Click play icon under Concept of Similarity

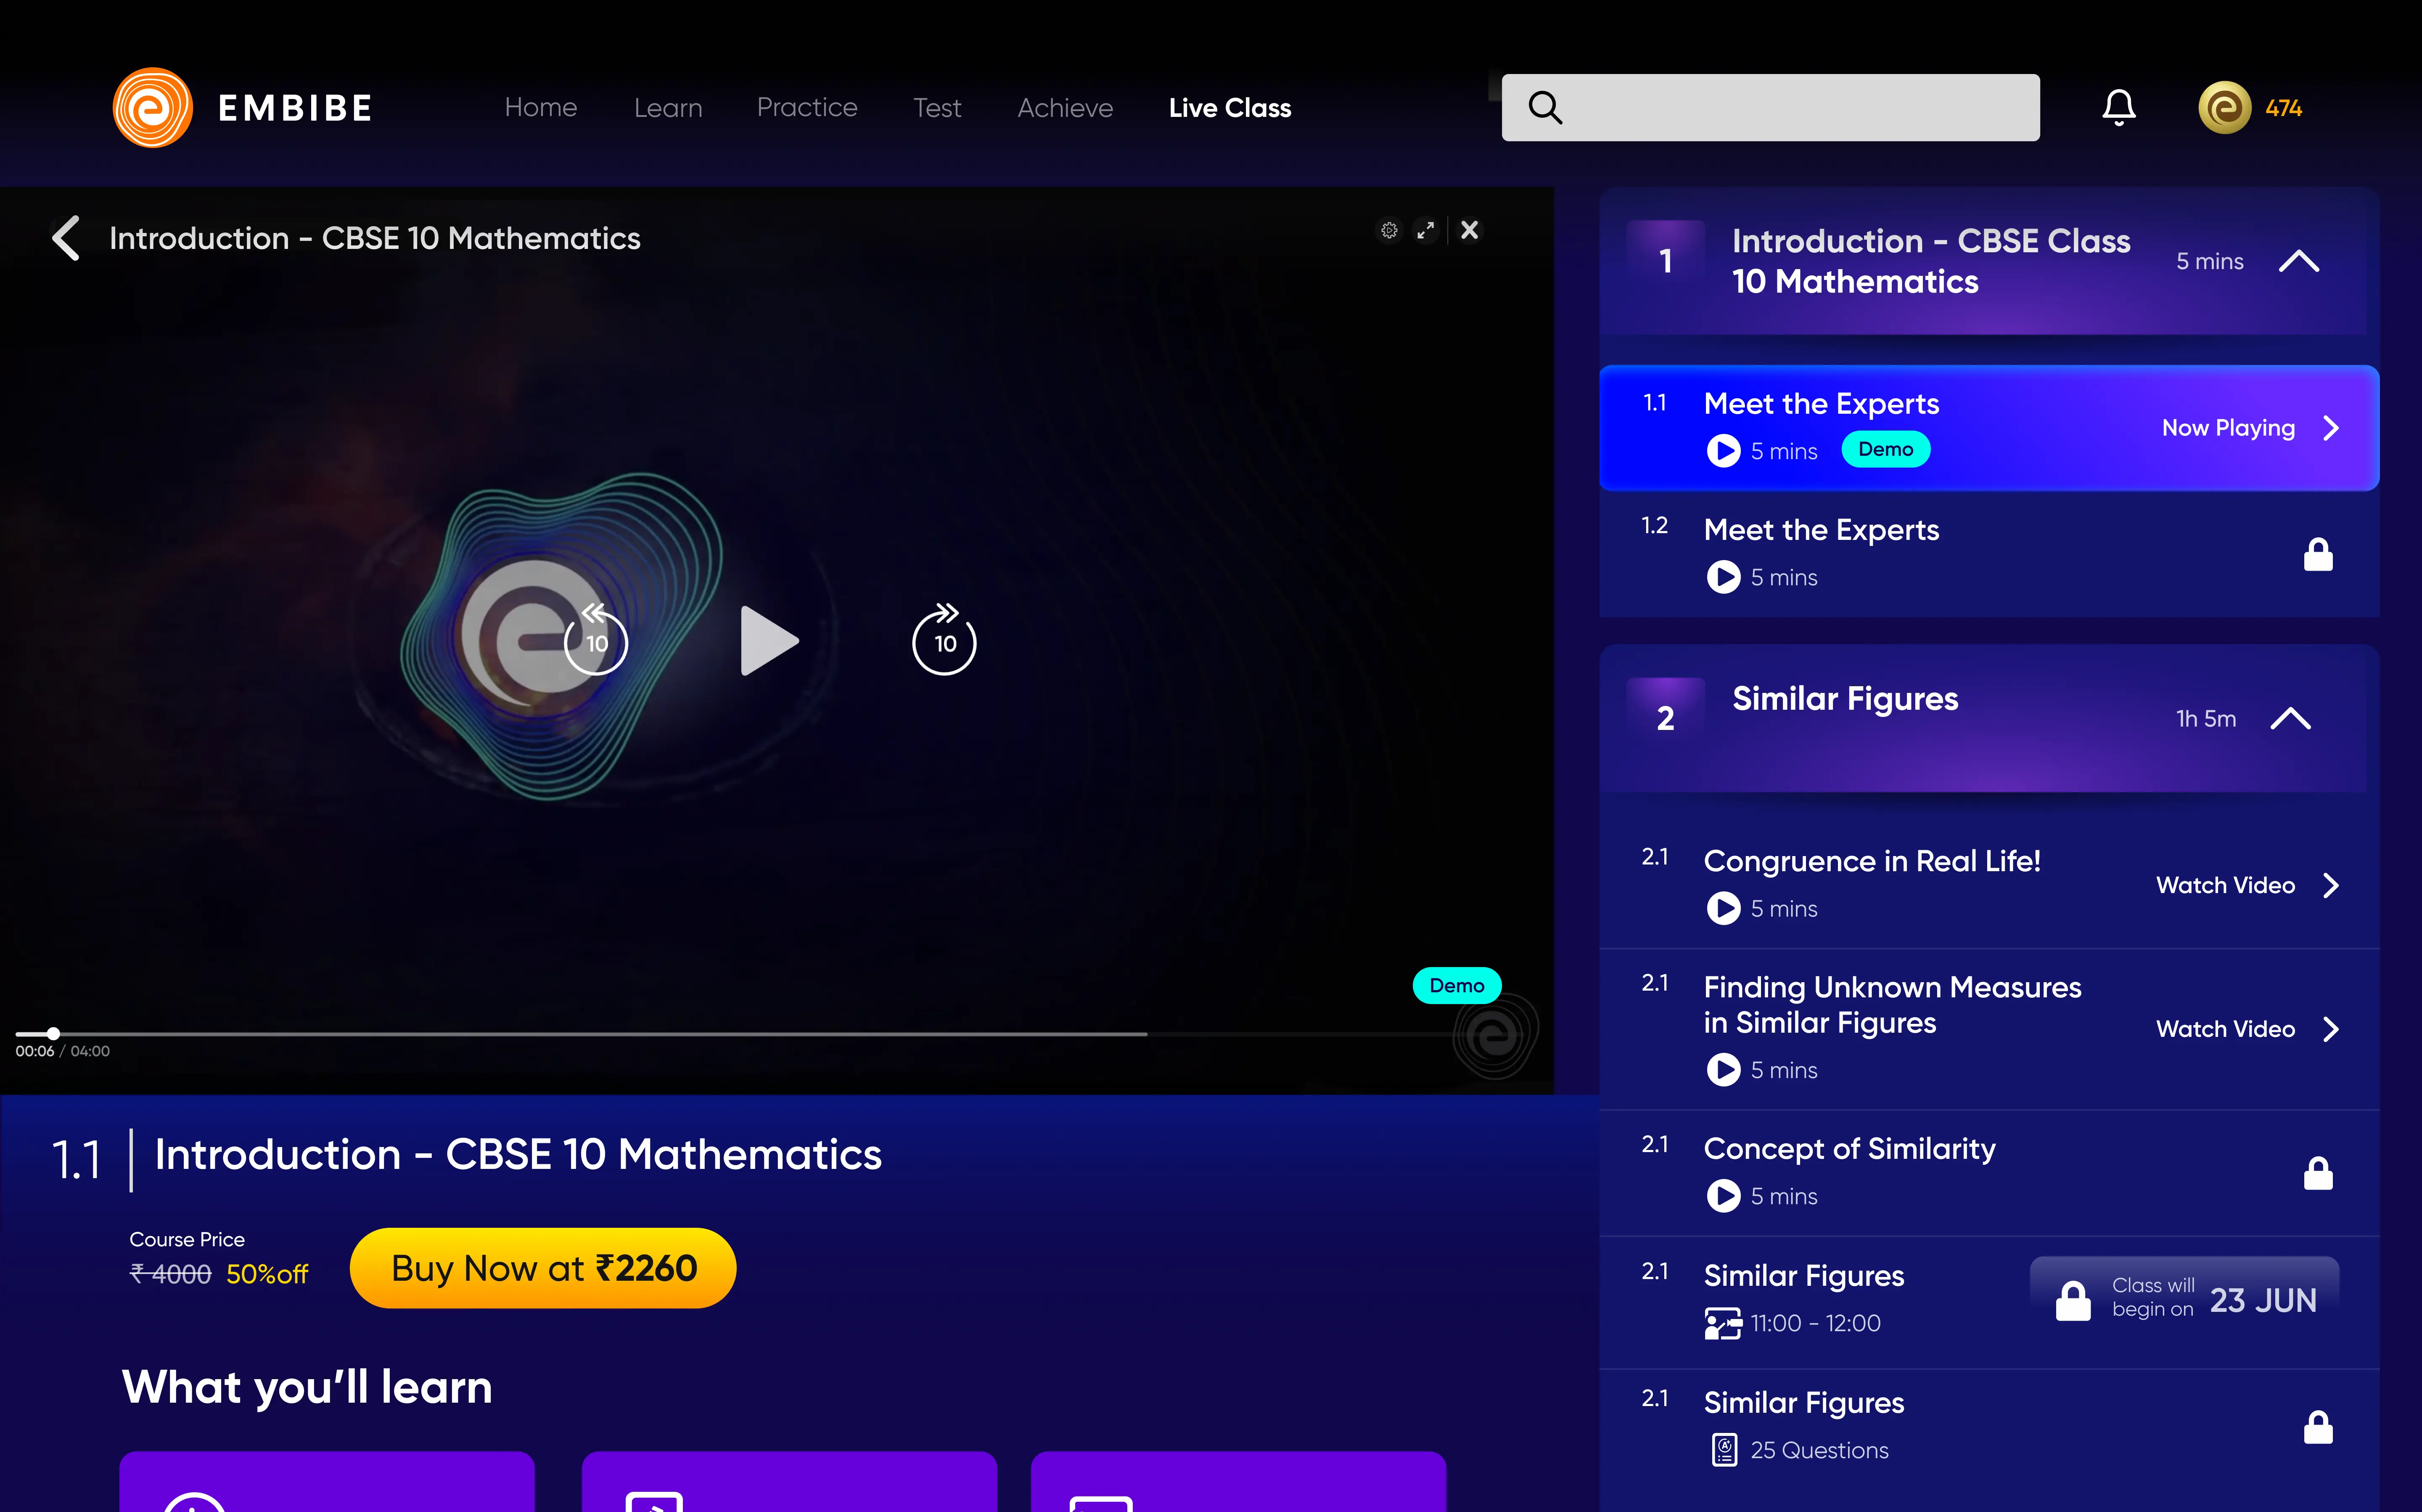point(1723,1195)
